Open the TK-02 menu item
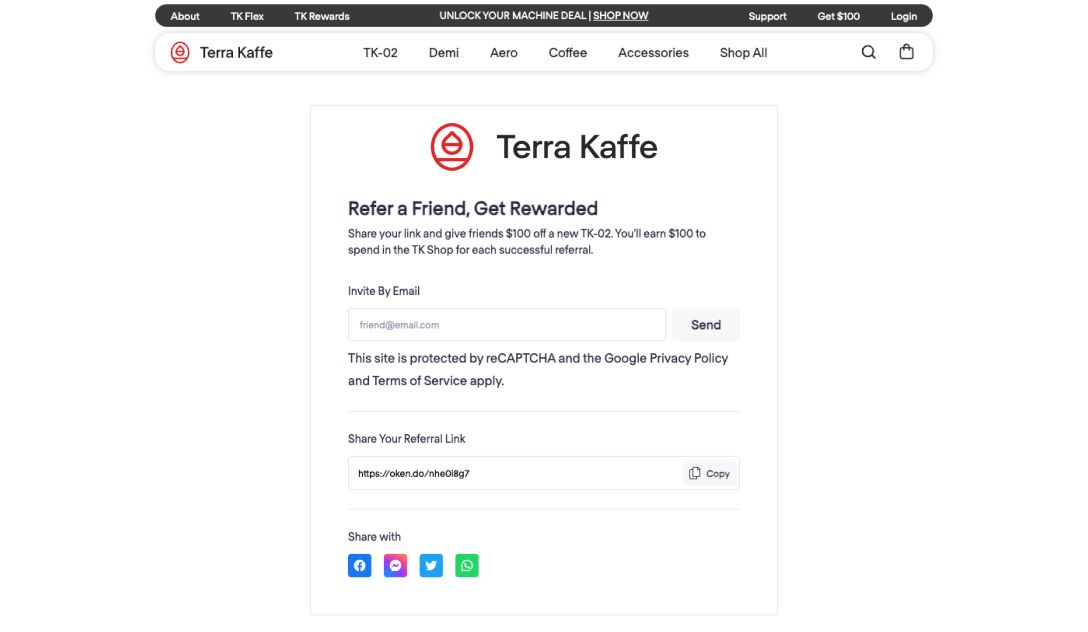Screen dimensions: 1088x632 pyautogui.click(x=380, y=53)
